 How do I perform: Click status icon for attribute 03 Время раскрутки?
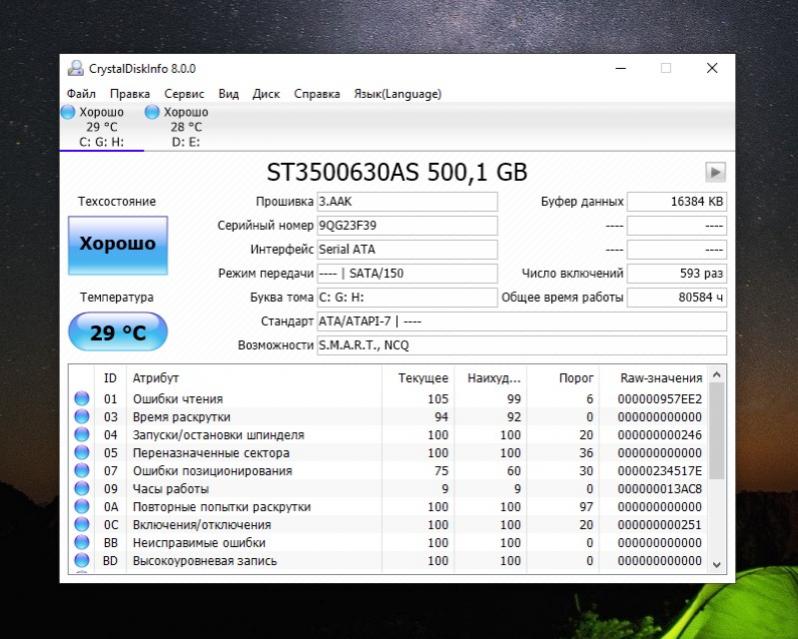click(x=82, y=417)
